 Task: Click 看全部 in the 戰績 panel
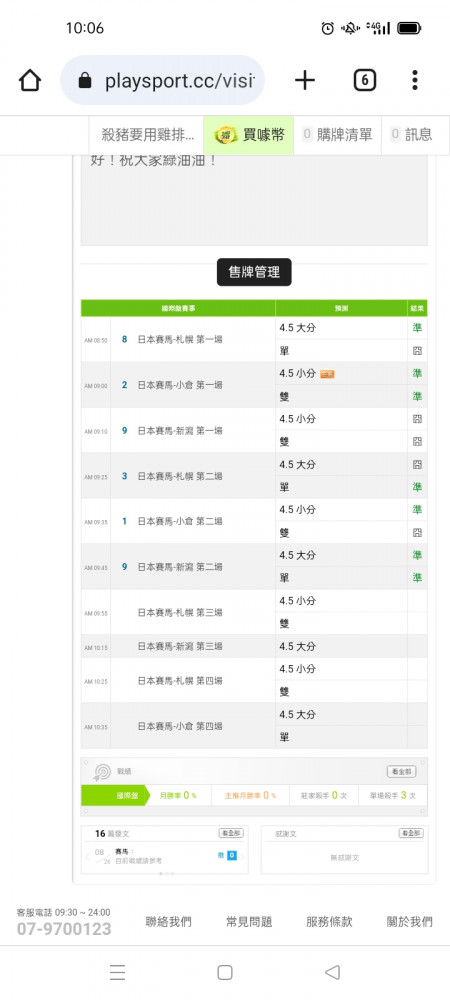402,772
